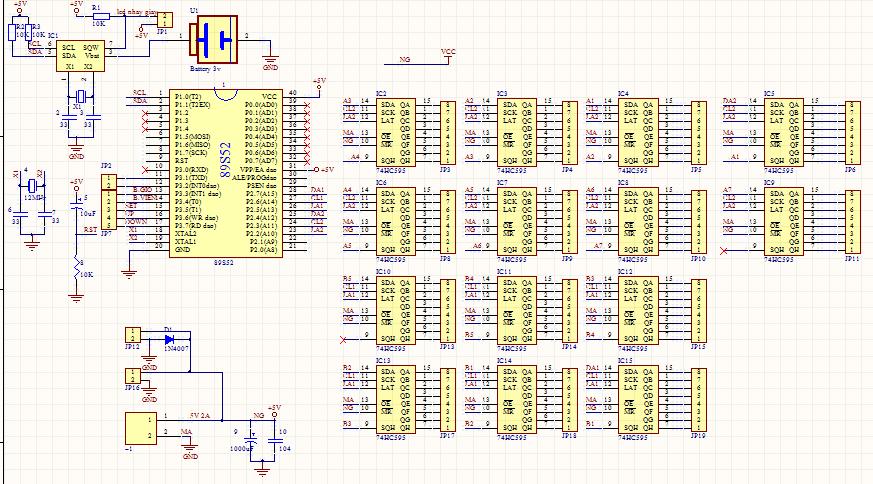Viewport: 873px width, 484px height.
Task: Select the JP7 five-pin header
Action: tap(109, 209)
